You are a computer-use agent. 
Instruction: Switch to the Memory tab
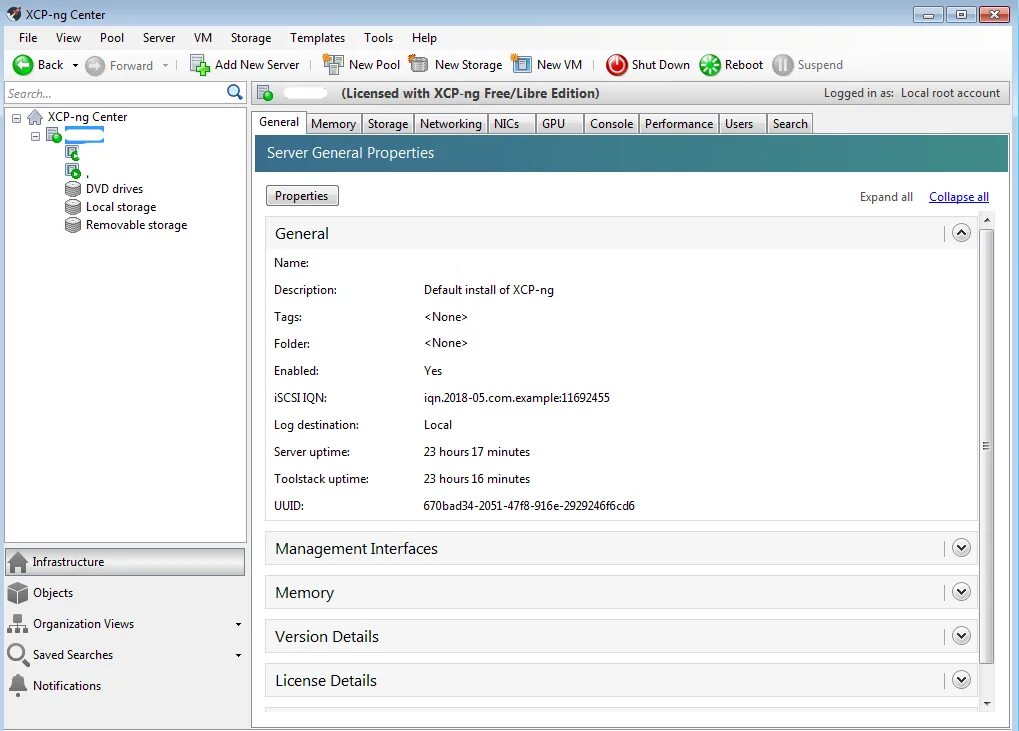pyautogui.click(x=333, y=123)
